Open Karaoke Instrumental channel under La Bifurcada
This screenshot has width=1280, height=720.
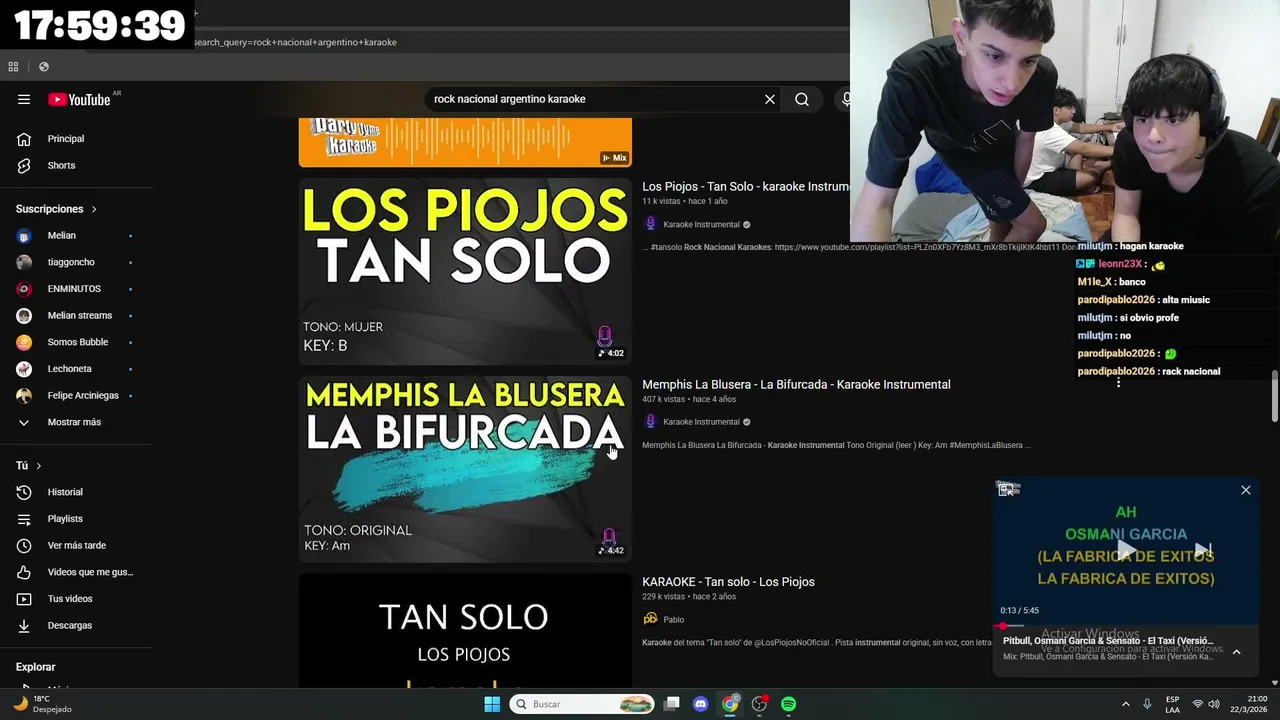tap(701, 422)
